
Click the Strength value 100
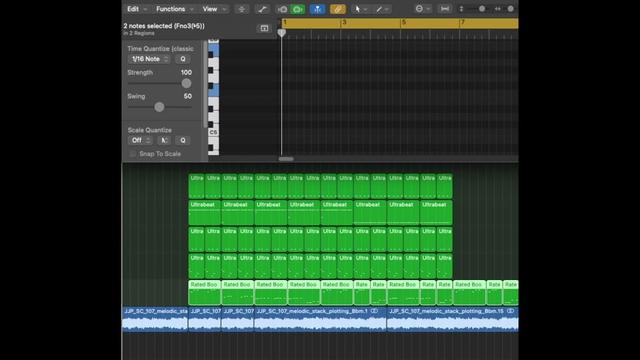point(186,72)
